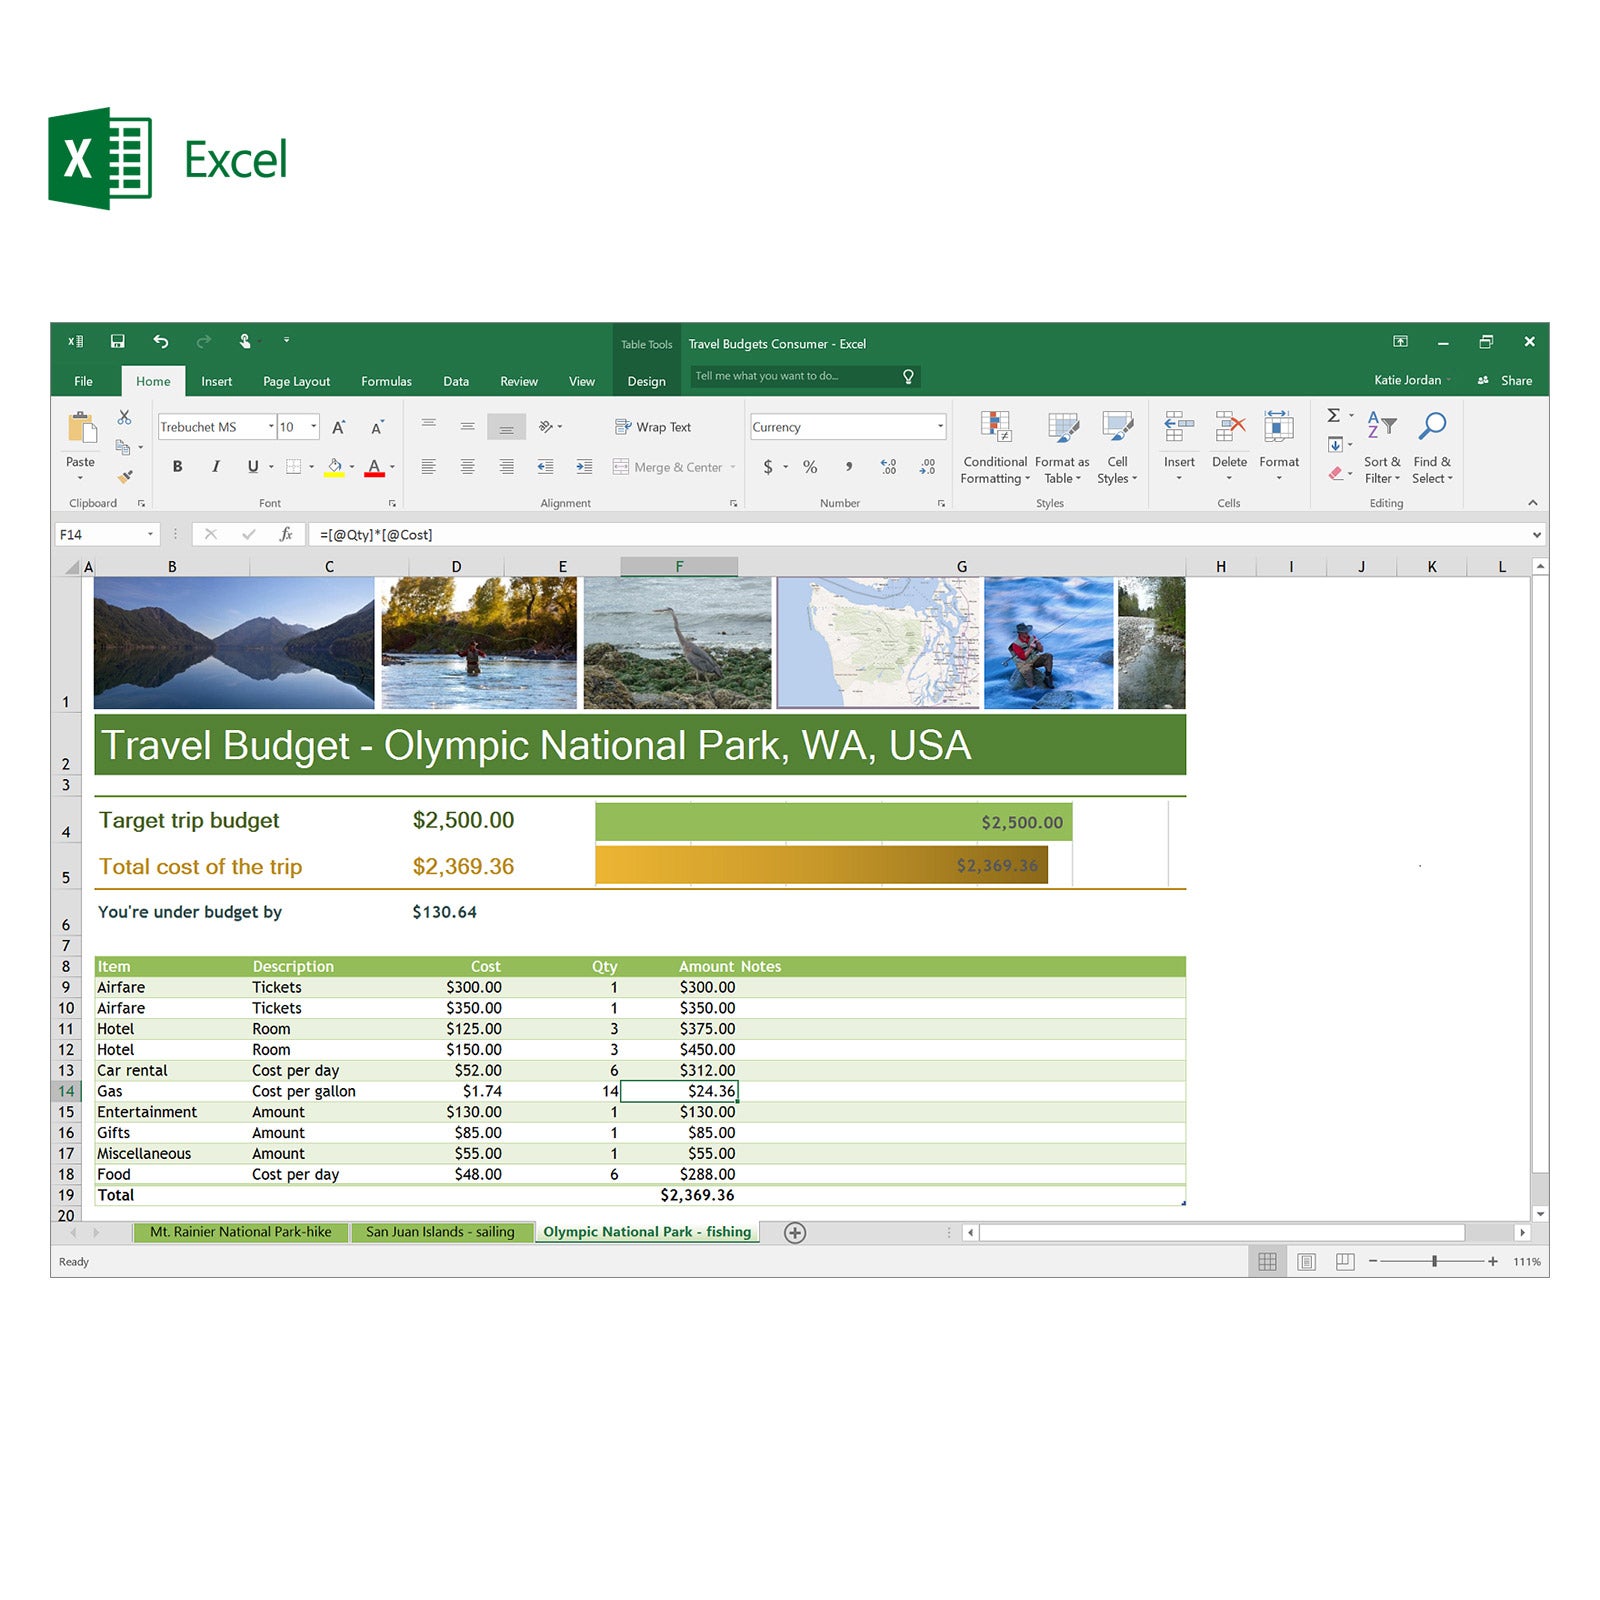Select Mt. Rainier National Park-hike sheet
1600x1600 pixels.
(241, 1232)
